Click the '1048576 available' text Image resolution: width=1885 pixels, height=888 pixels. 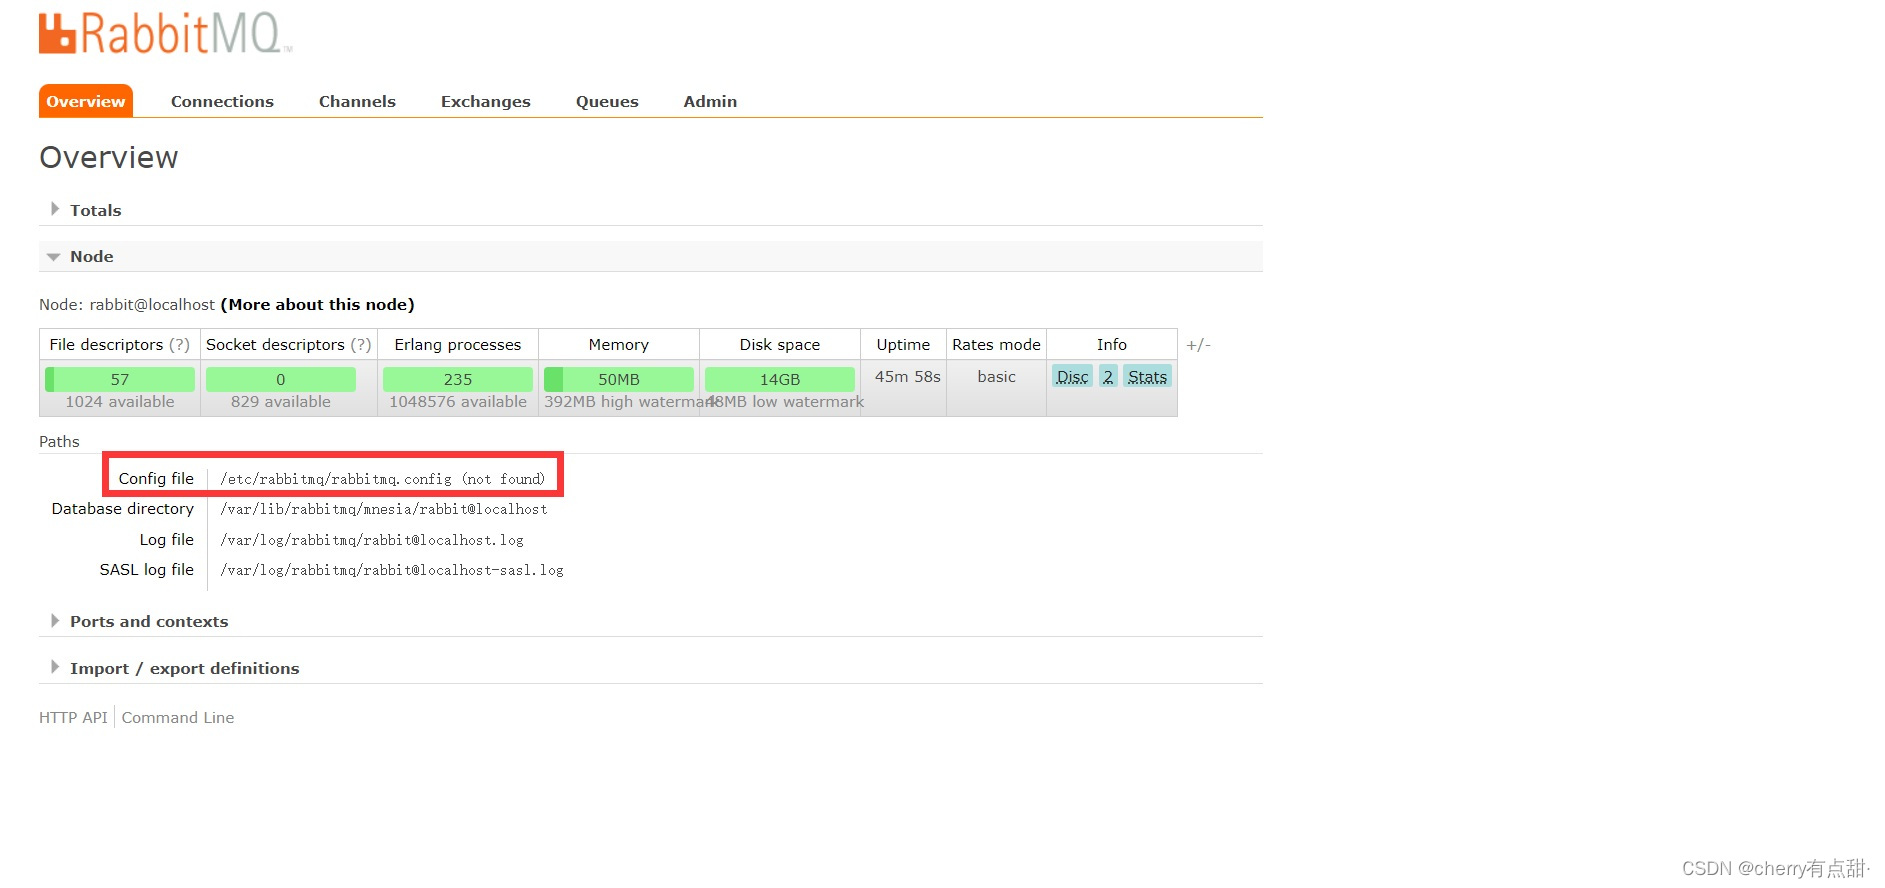458,401
